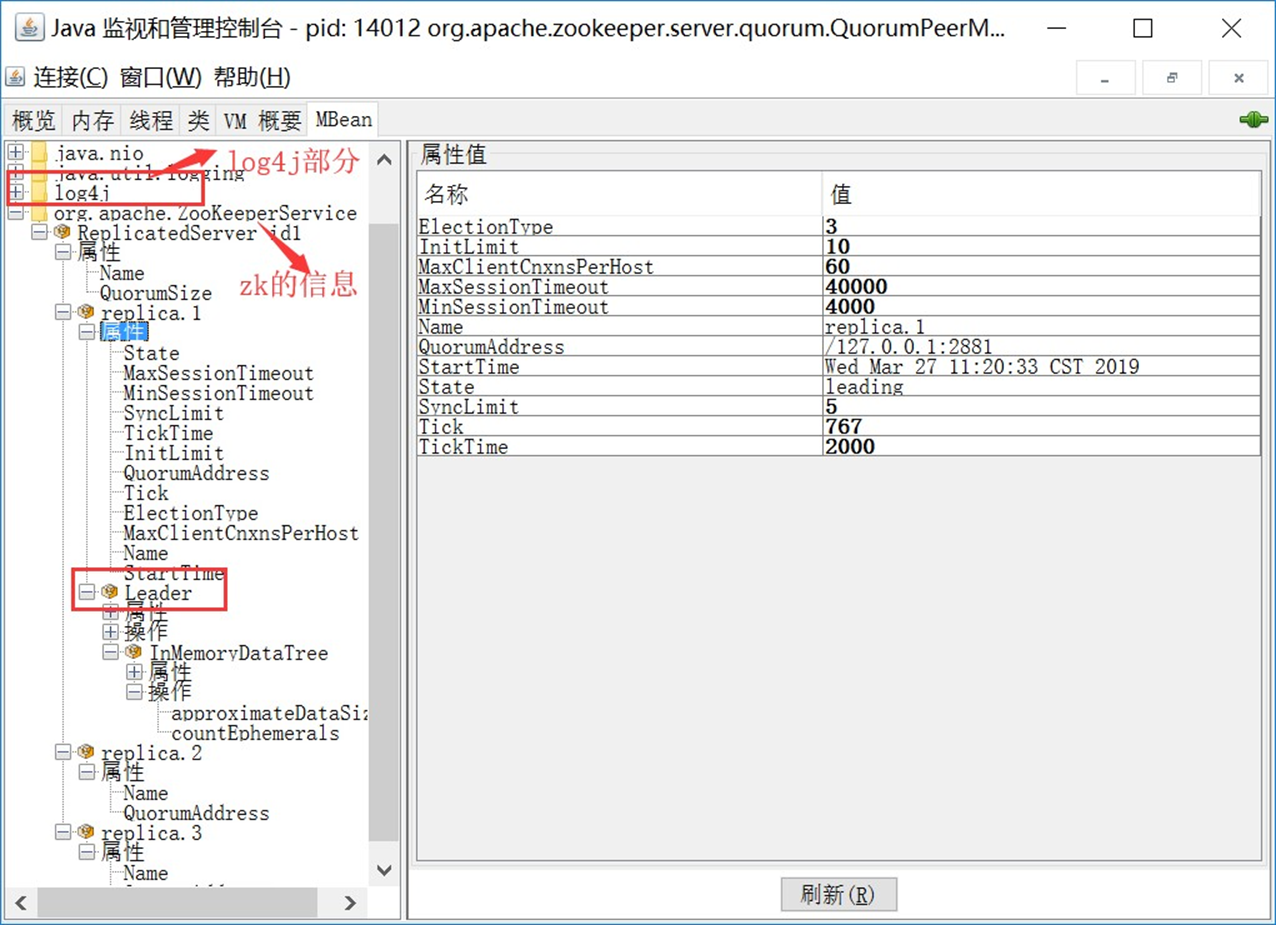Switch to the 线程 tab

coord(151,121)
